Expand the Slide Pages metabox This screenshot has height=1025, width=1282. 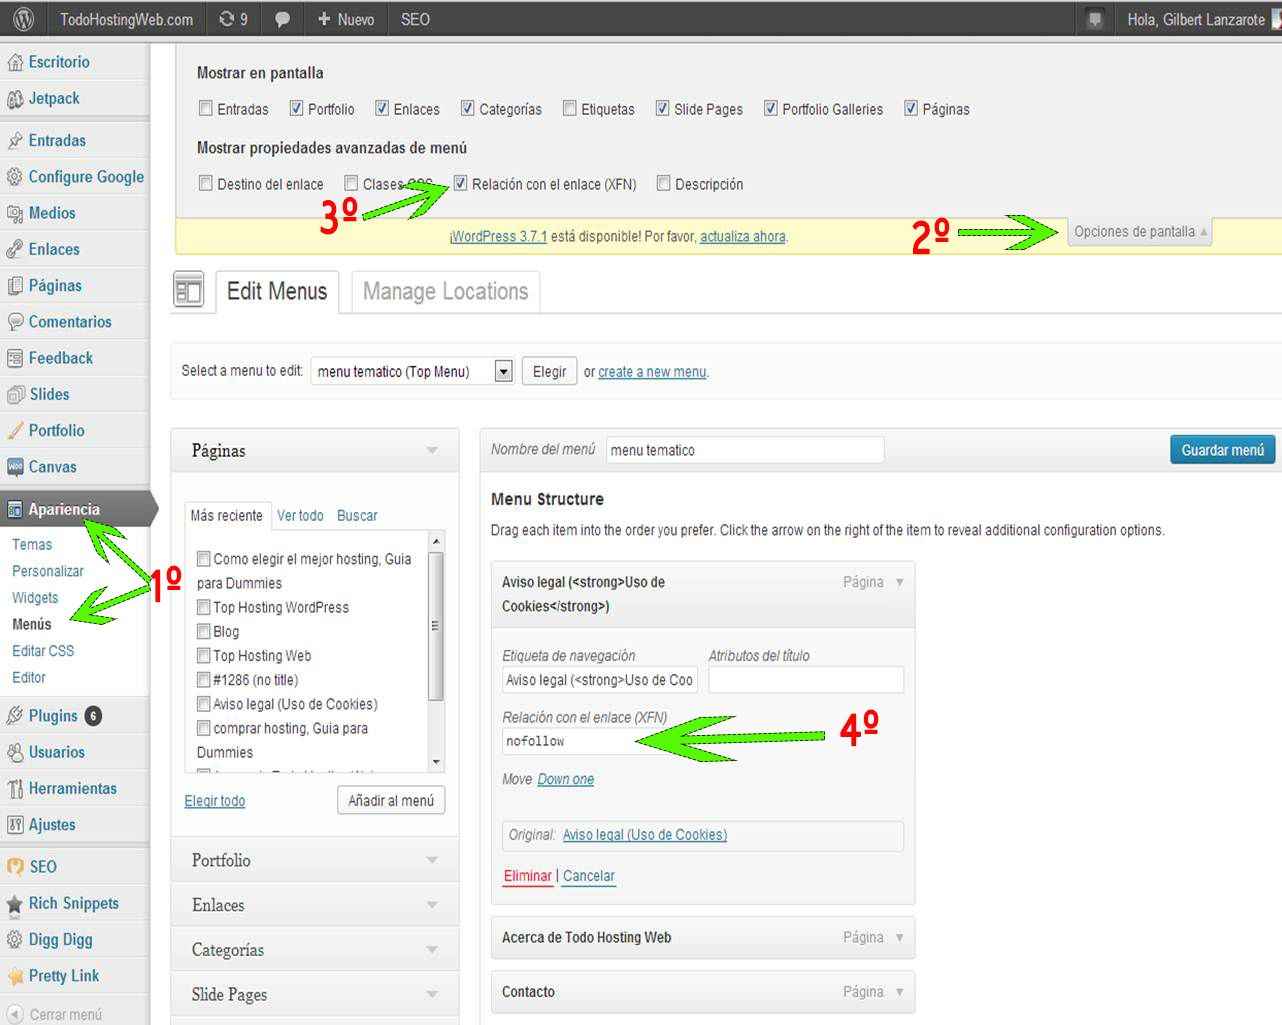(x=315, y=995)
